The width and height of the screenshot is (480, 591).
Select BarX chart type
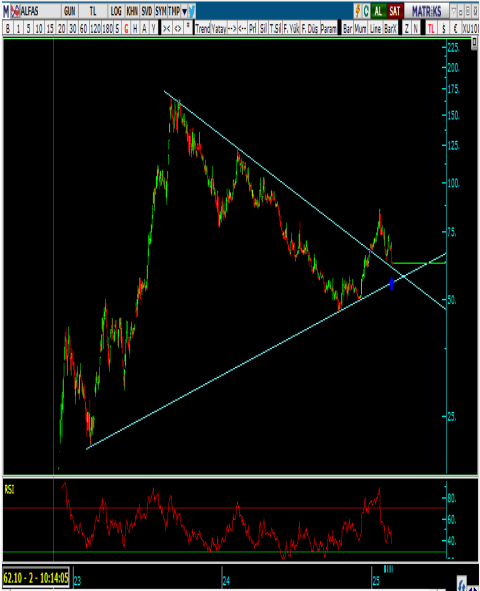pyautogui.click(x=390, y=28)
